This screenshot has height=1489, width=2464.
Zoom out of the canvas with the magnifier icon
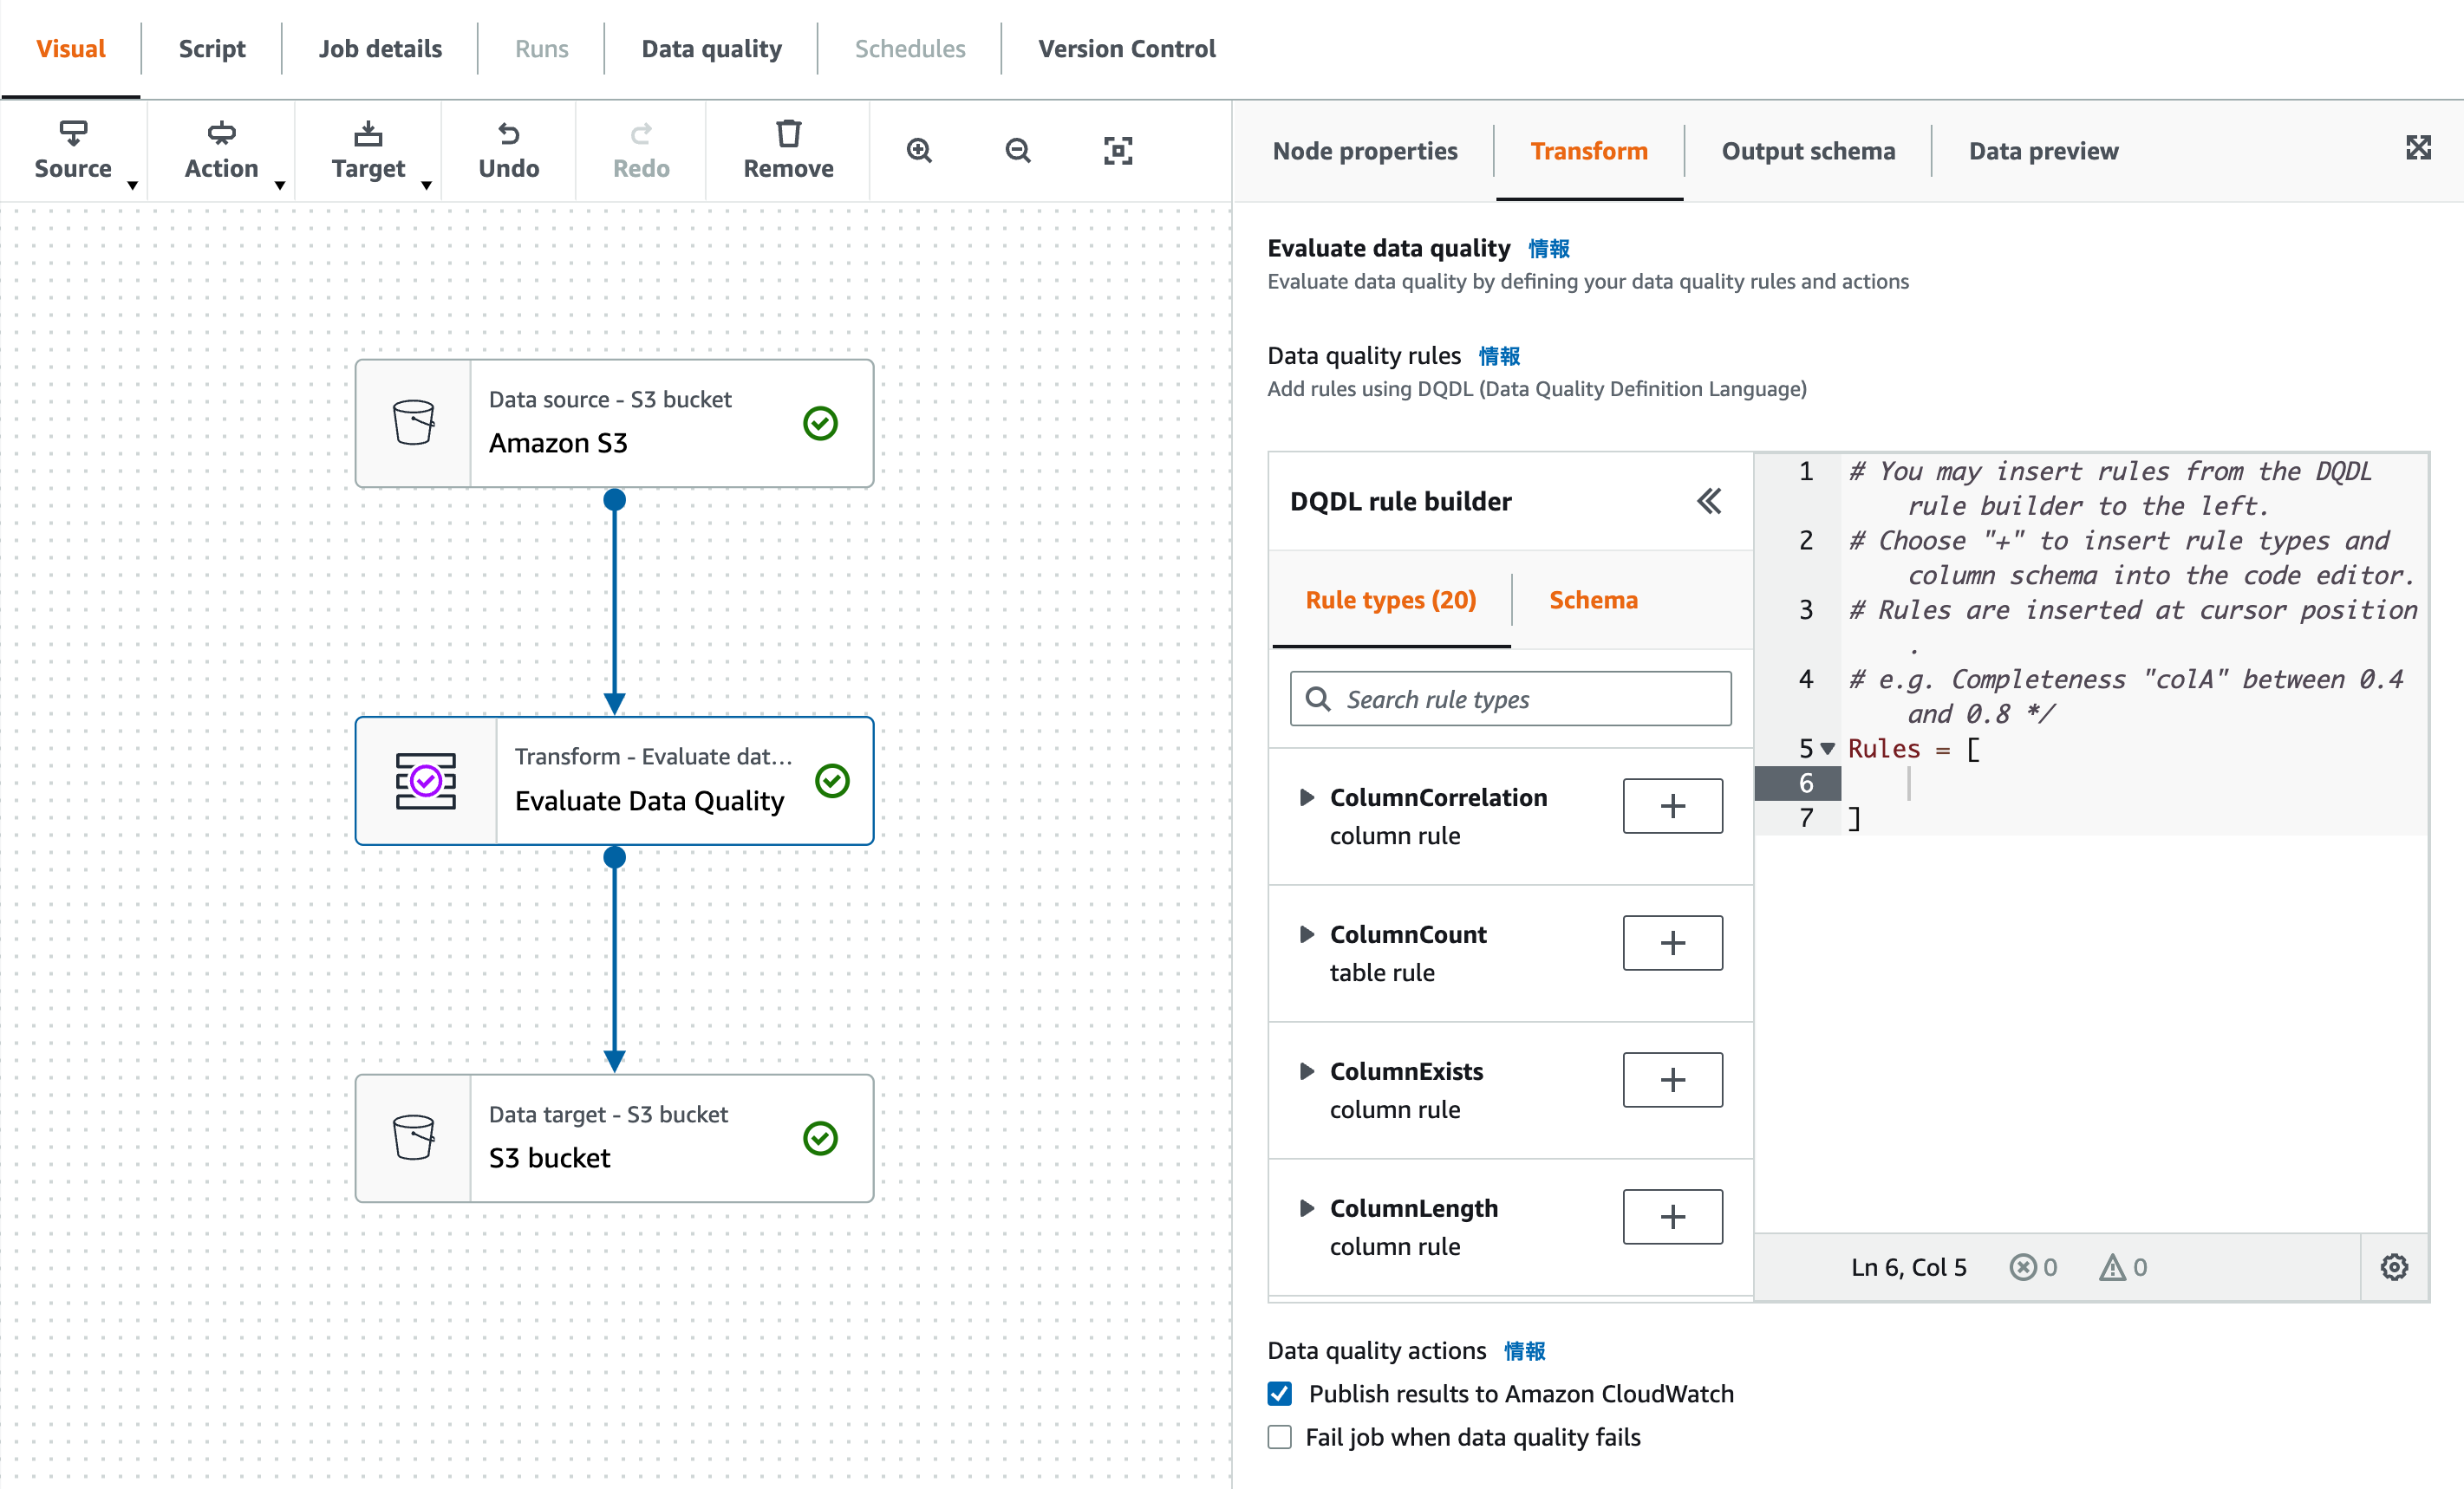1017,150
